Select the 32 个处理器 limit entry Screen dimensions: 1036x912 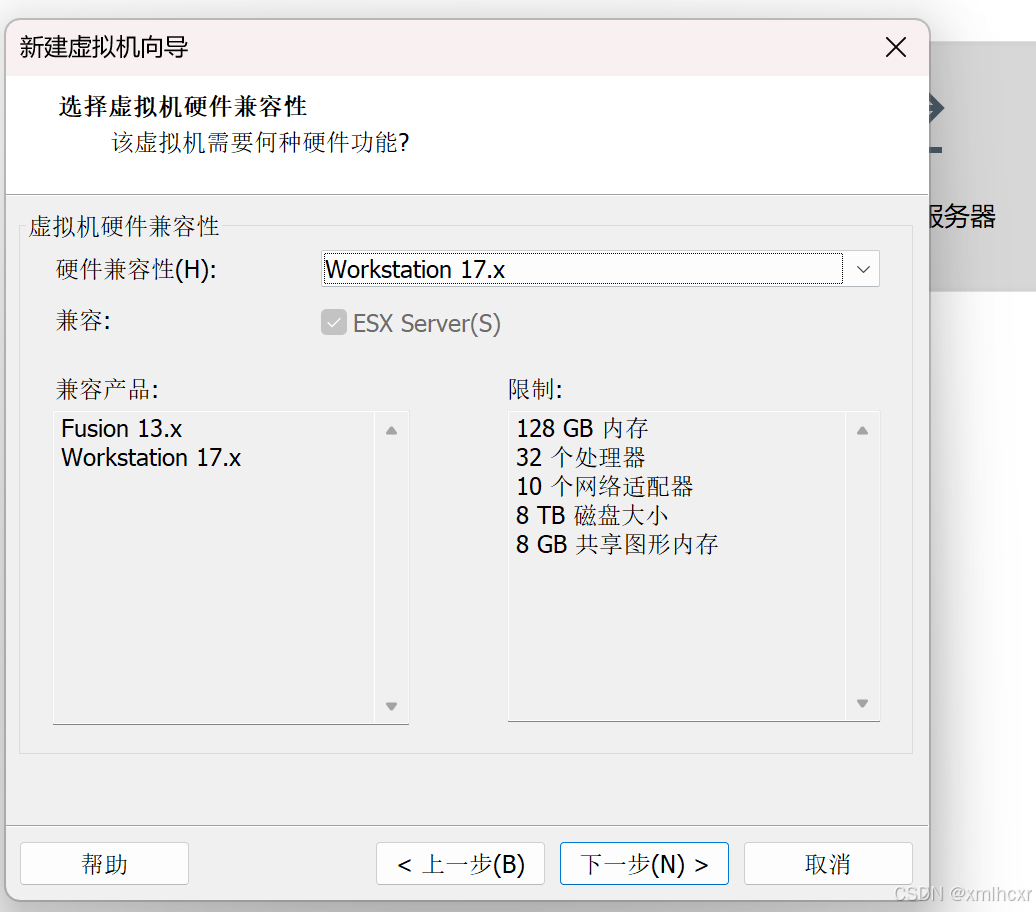point(580,457)
